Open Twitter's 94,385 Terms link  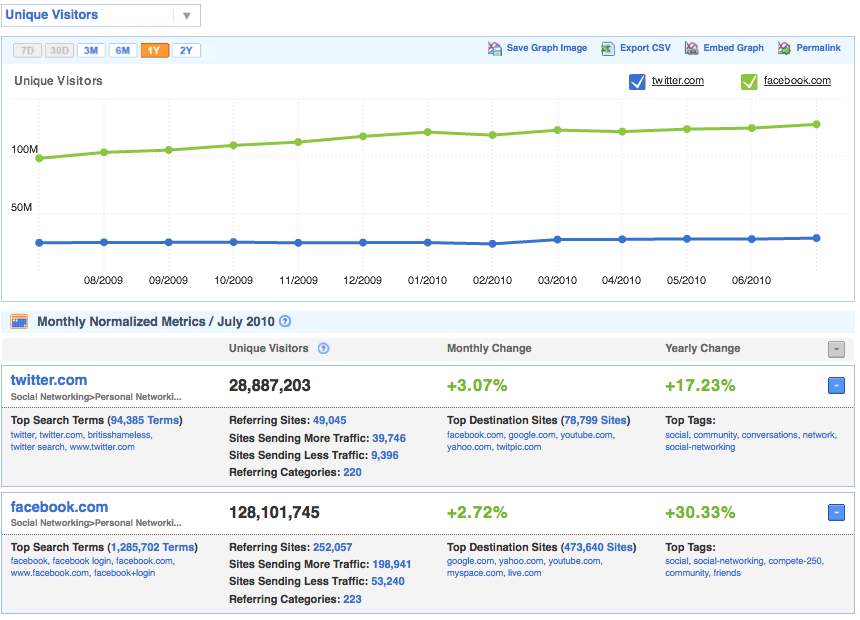145,420
